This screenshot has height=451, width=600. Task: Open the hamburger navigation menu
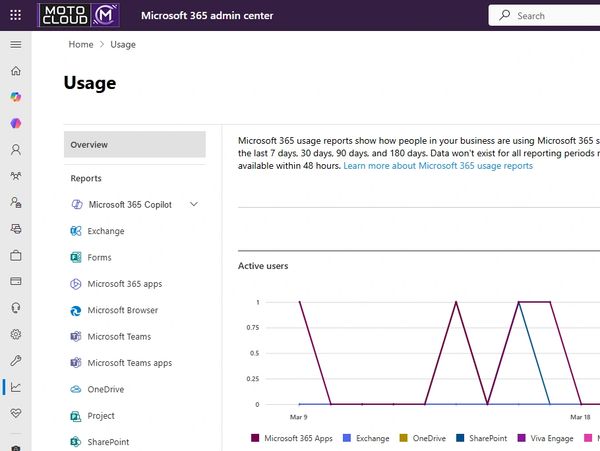tap(15, 45)
